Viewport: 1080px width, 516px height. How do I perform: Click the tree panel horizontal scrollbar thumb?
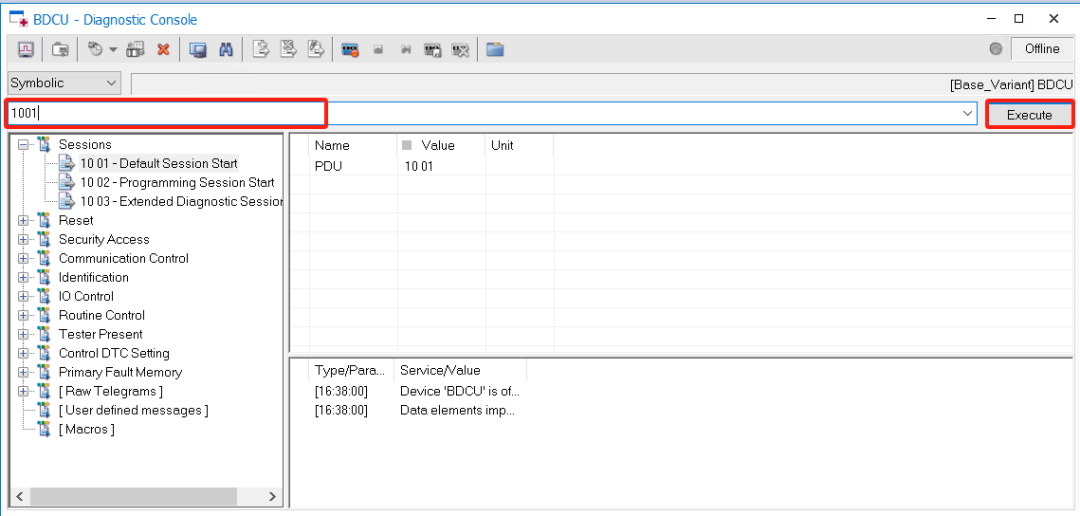point(133,496)
